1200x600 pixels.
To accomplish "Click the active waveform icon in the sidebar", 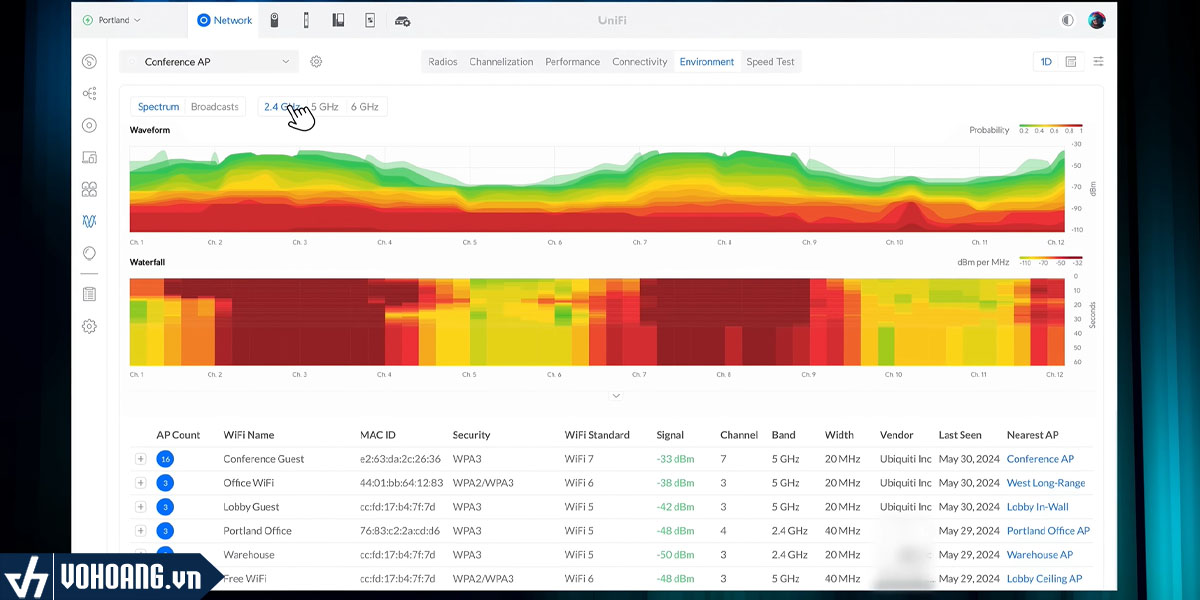I will click(x=89, y=221).
